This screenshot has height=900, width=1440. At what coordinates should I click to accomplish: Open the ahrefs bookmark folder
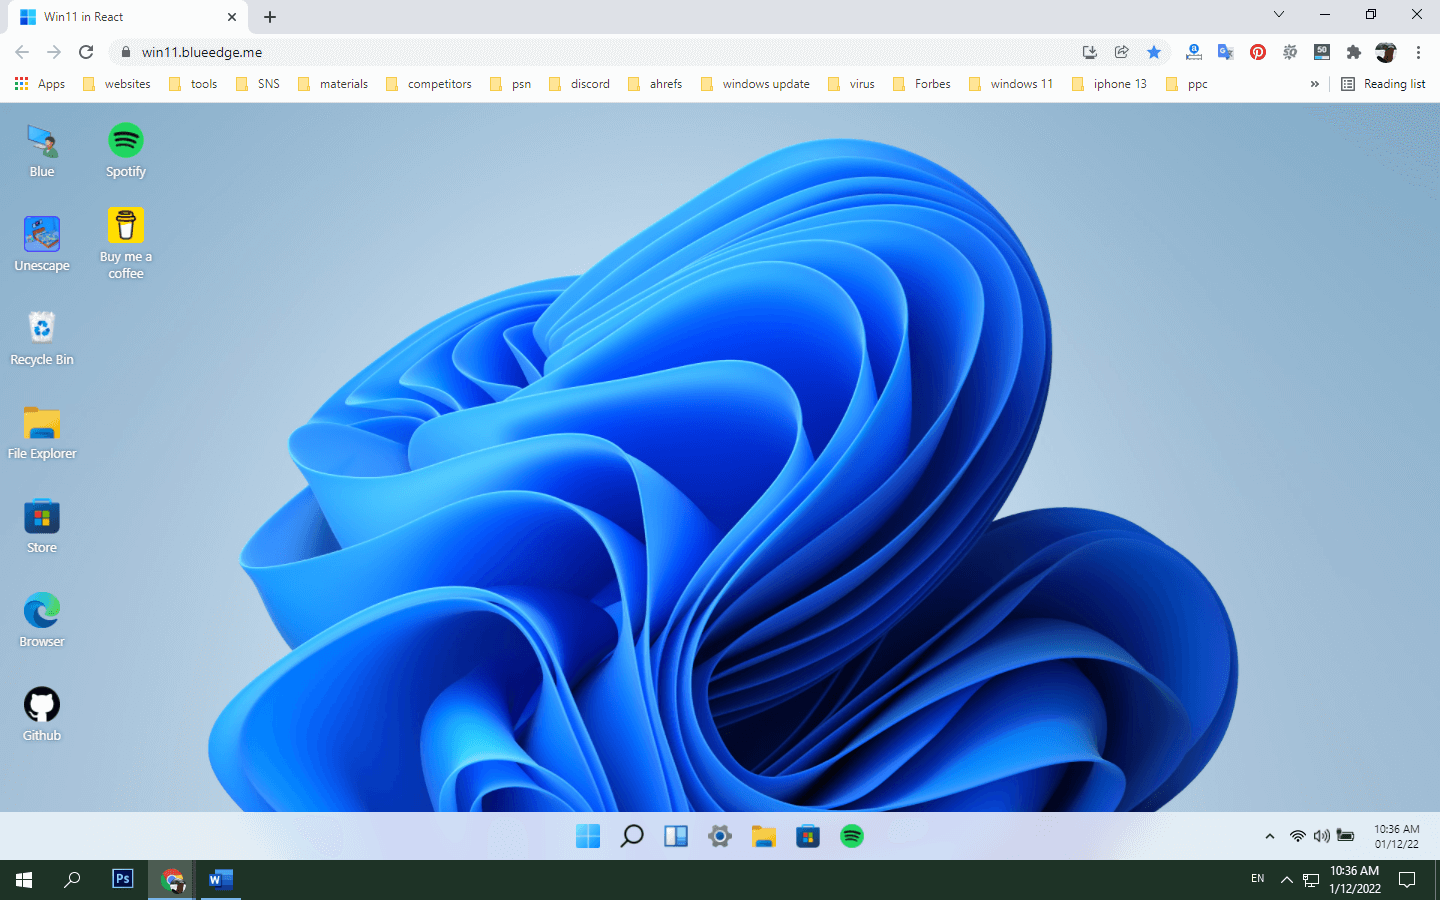656,84
